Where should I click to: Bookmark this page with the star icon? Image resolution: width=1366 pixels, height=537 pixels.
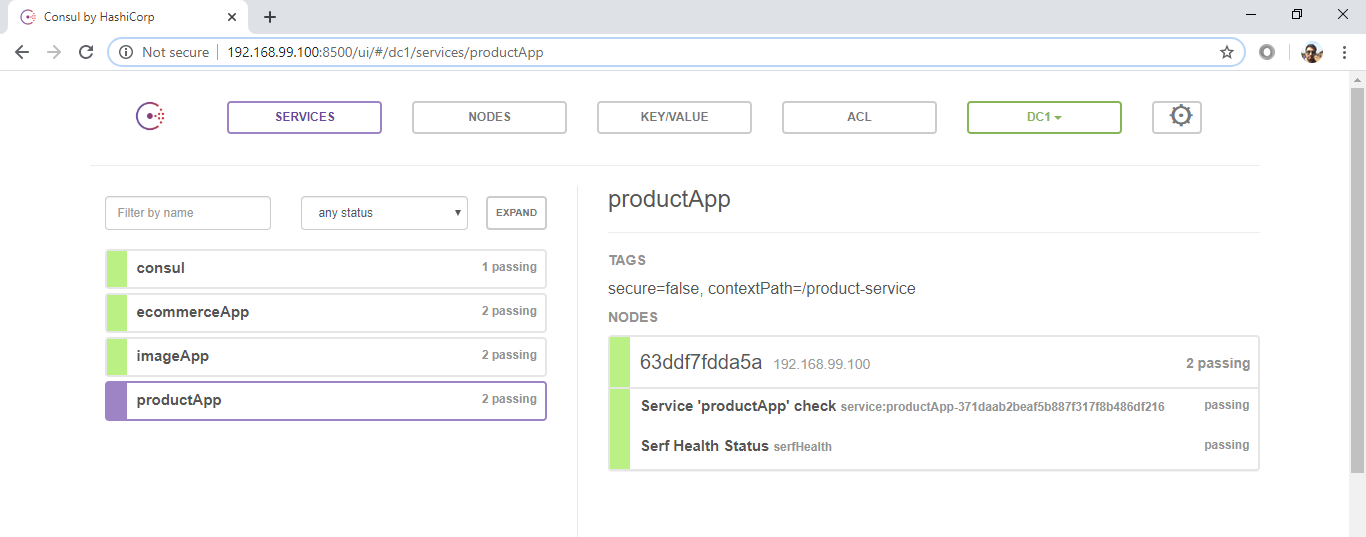coord(1227,52)
